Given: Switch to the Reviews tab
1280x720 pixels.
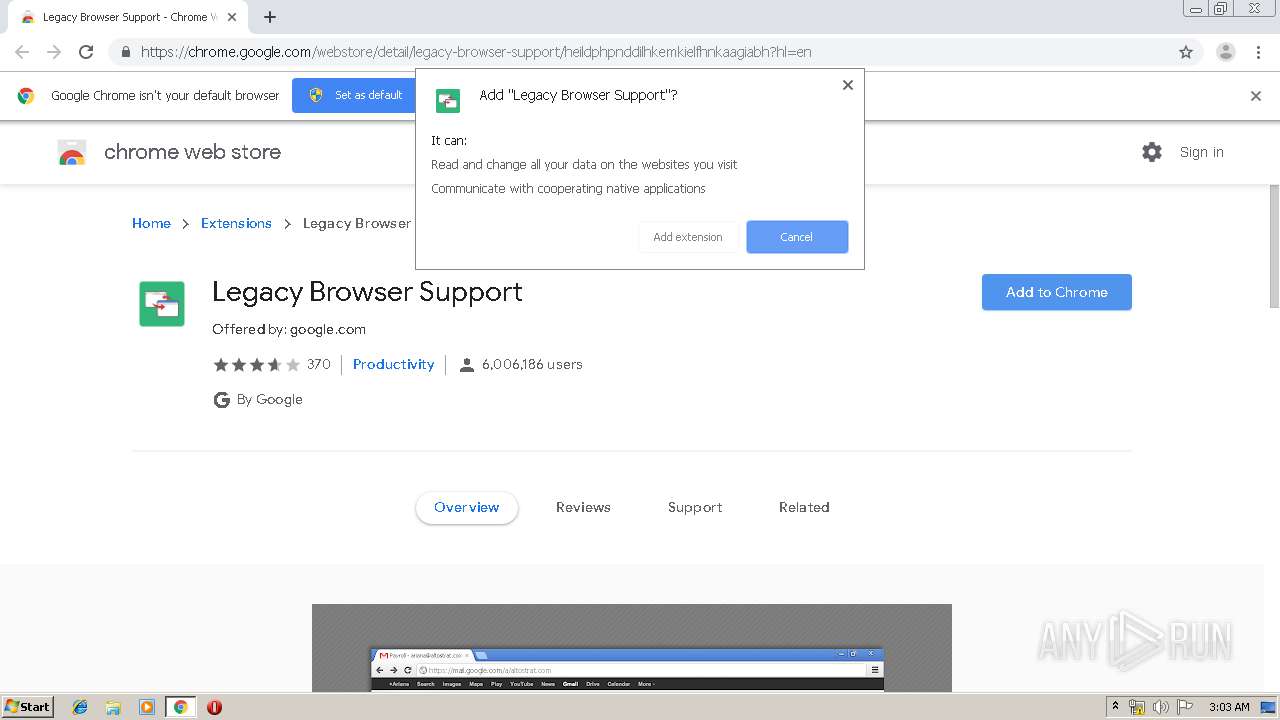Looking at the screenshot, I should click(x=583, y=507).
